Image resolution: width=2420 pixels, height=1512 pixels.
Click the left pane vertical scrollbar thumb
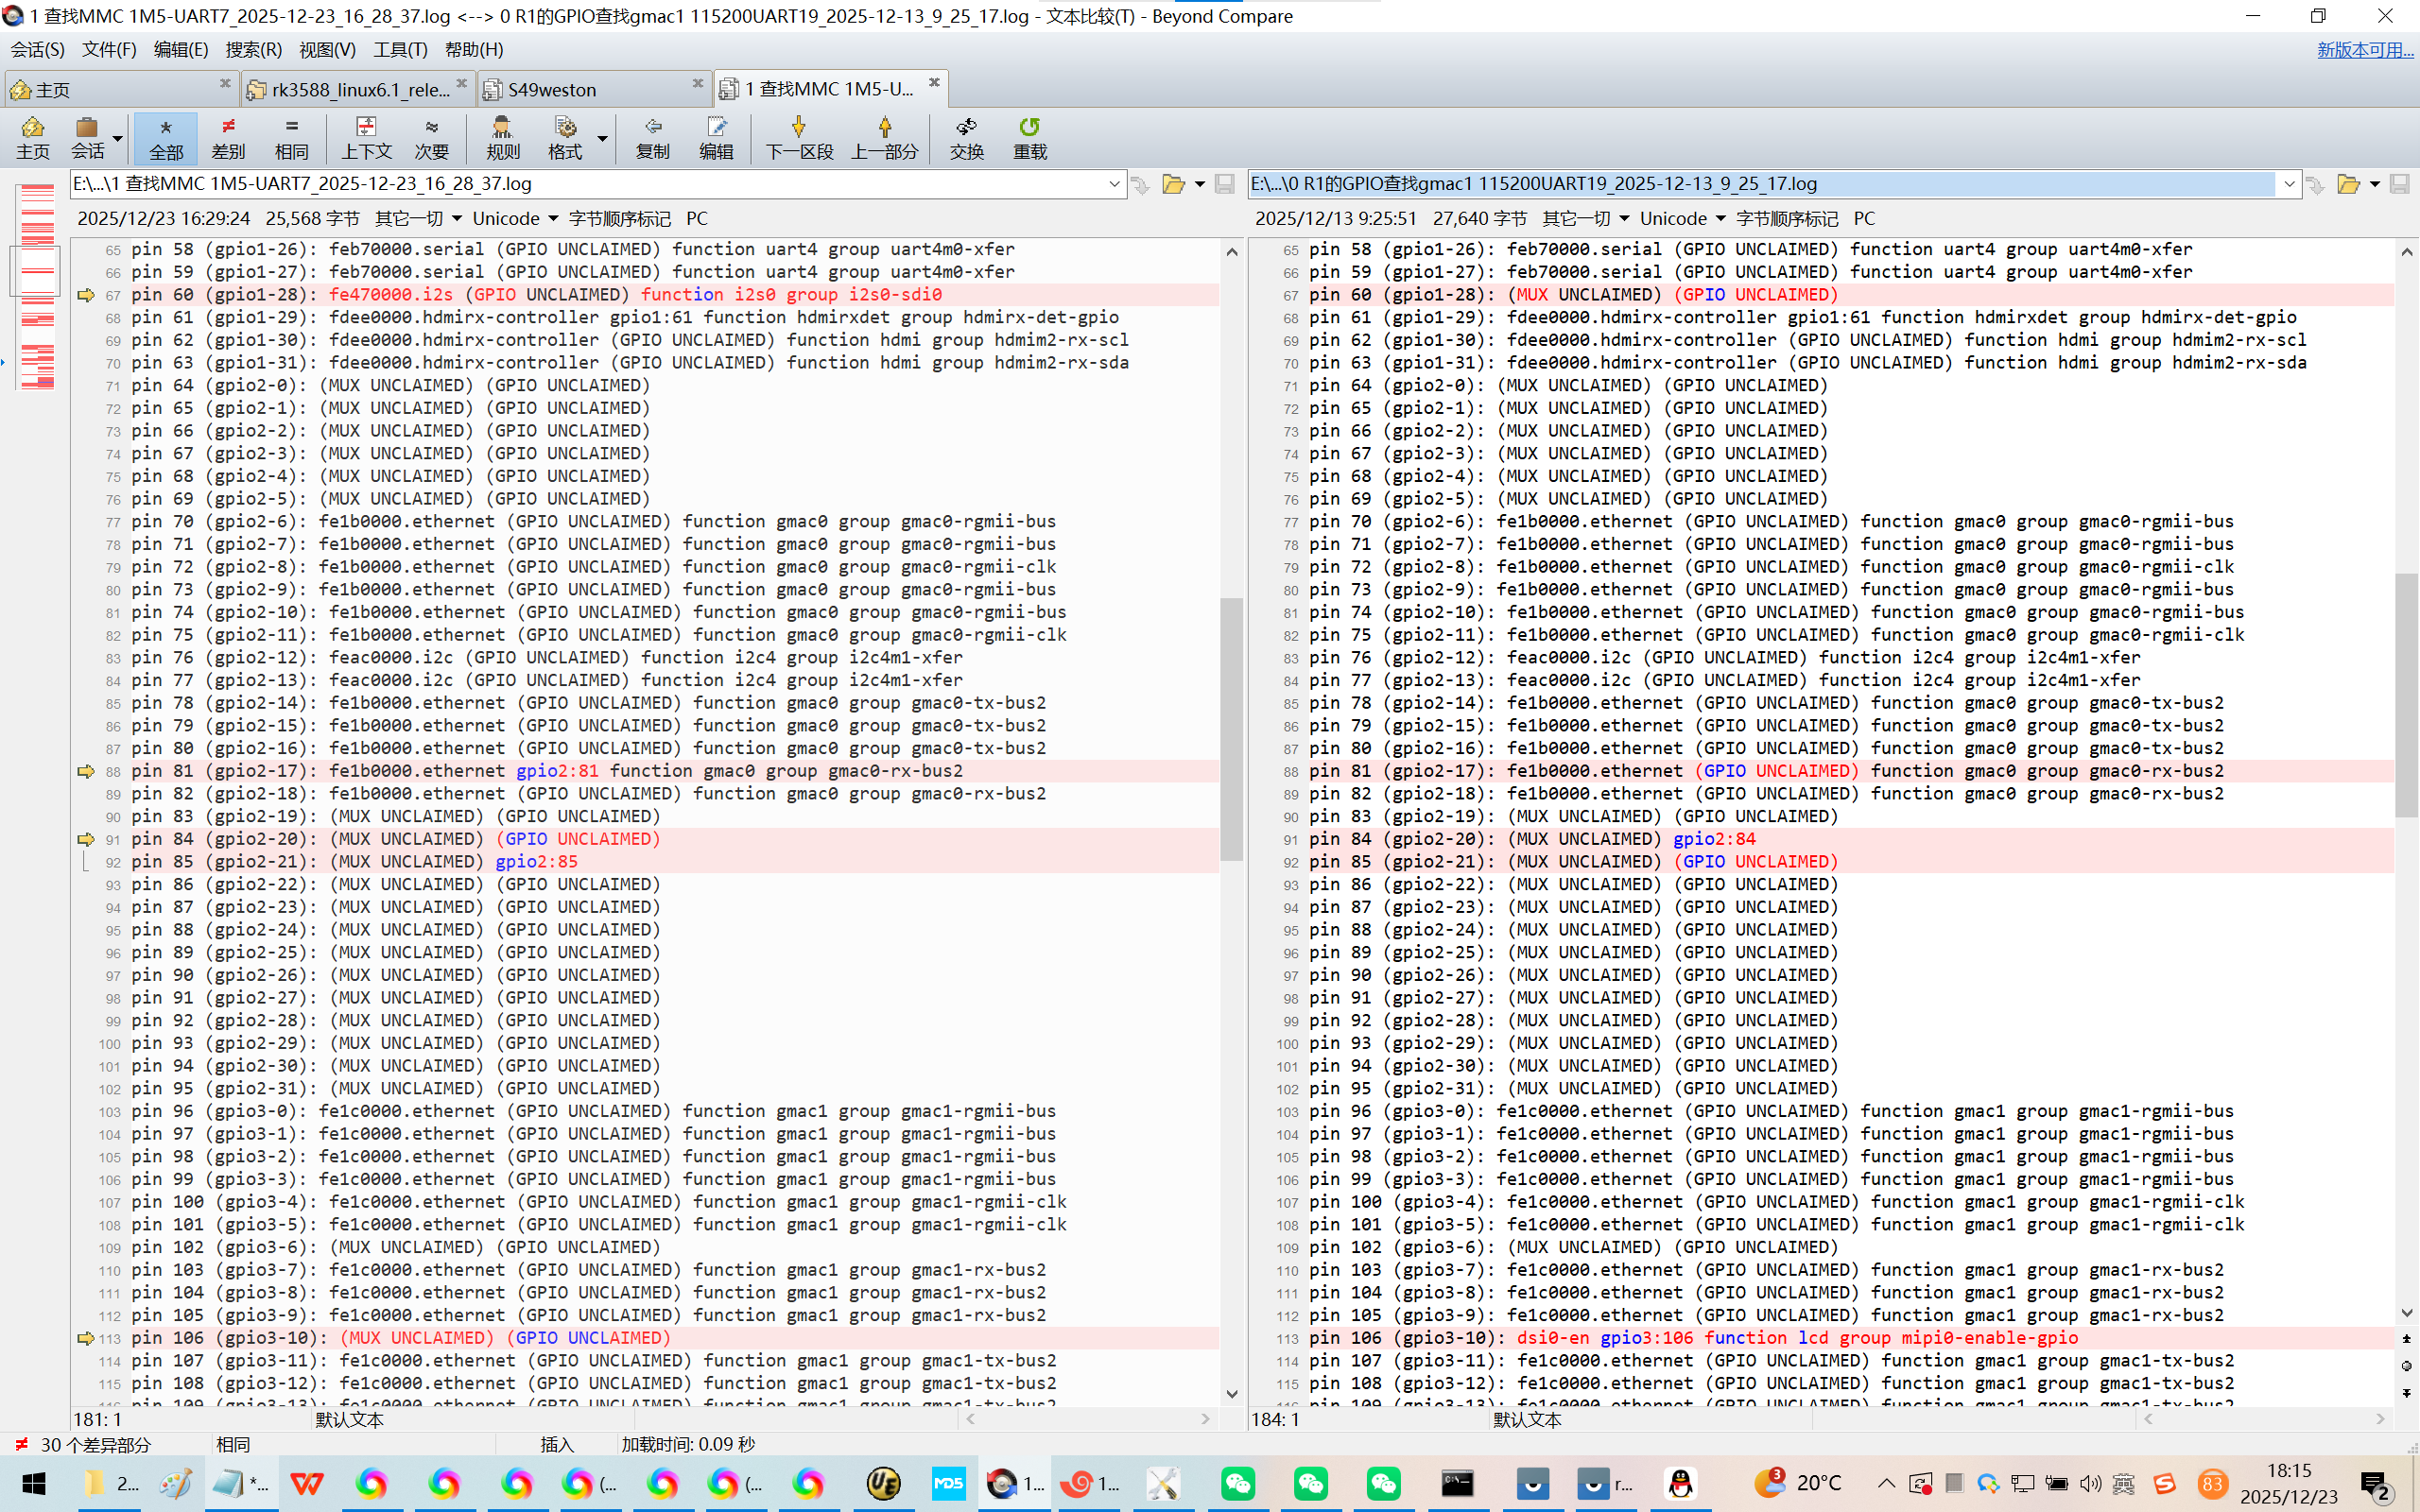[1231, 728]
